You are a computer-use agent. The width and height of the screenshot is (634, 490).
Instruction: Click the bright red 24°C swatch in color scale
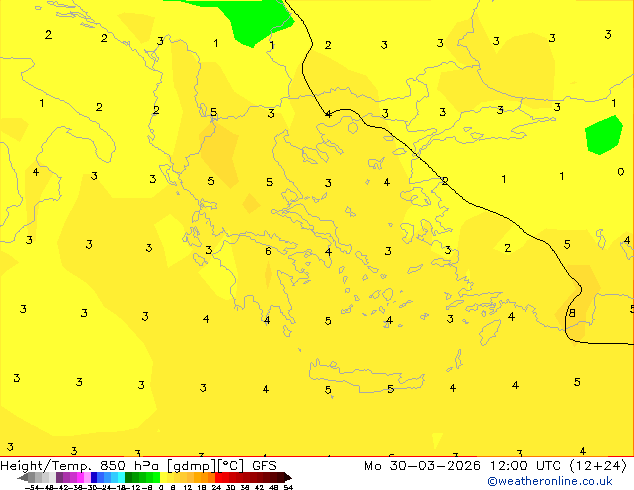click(218, 477)
